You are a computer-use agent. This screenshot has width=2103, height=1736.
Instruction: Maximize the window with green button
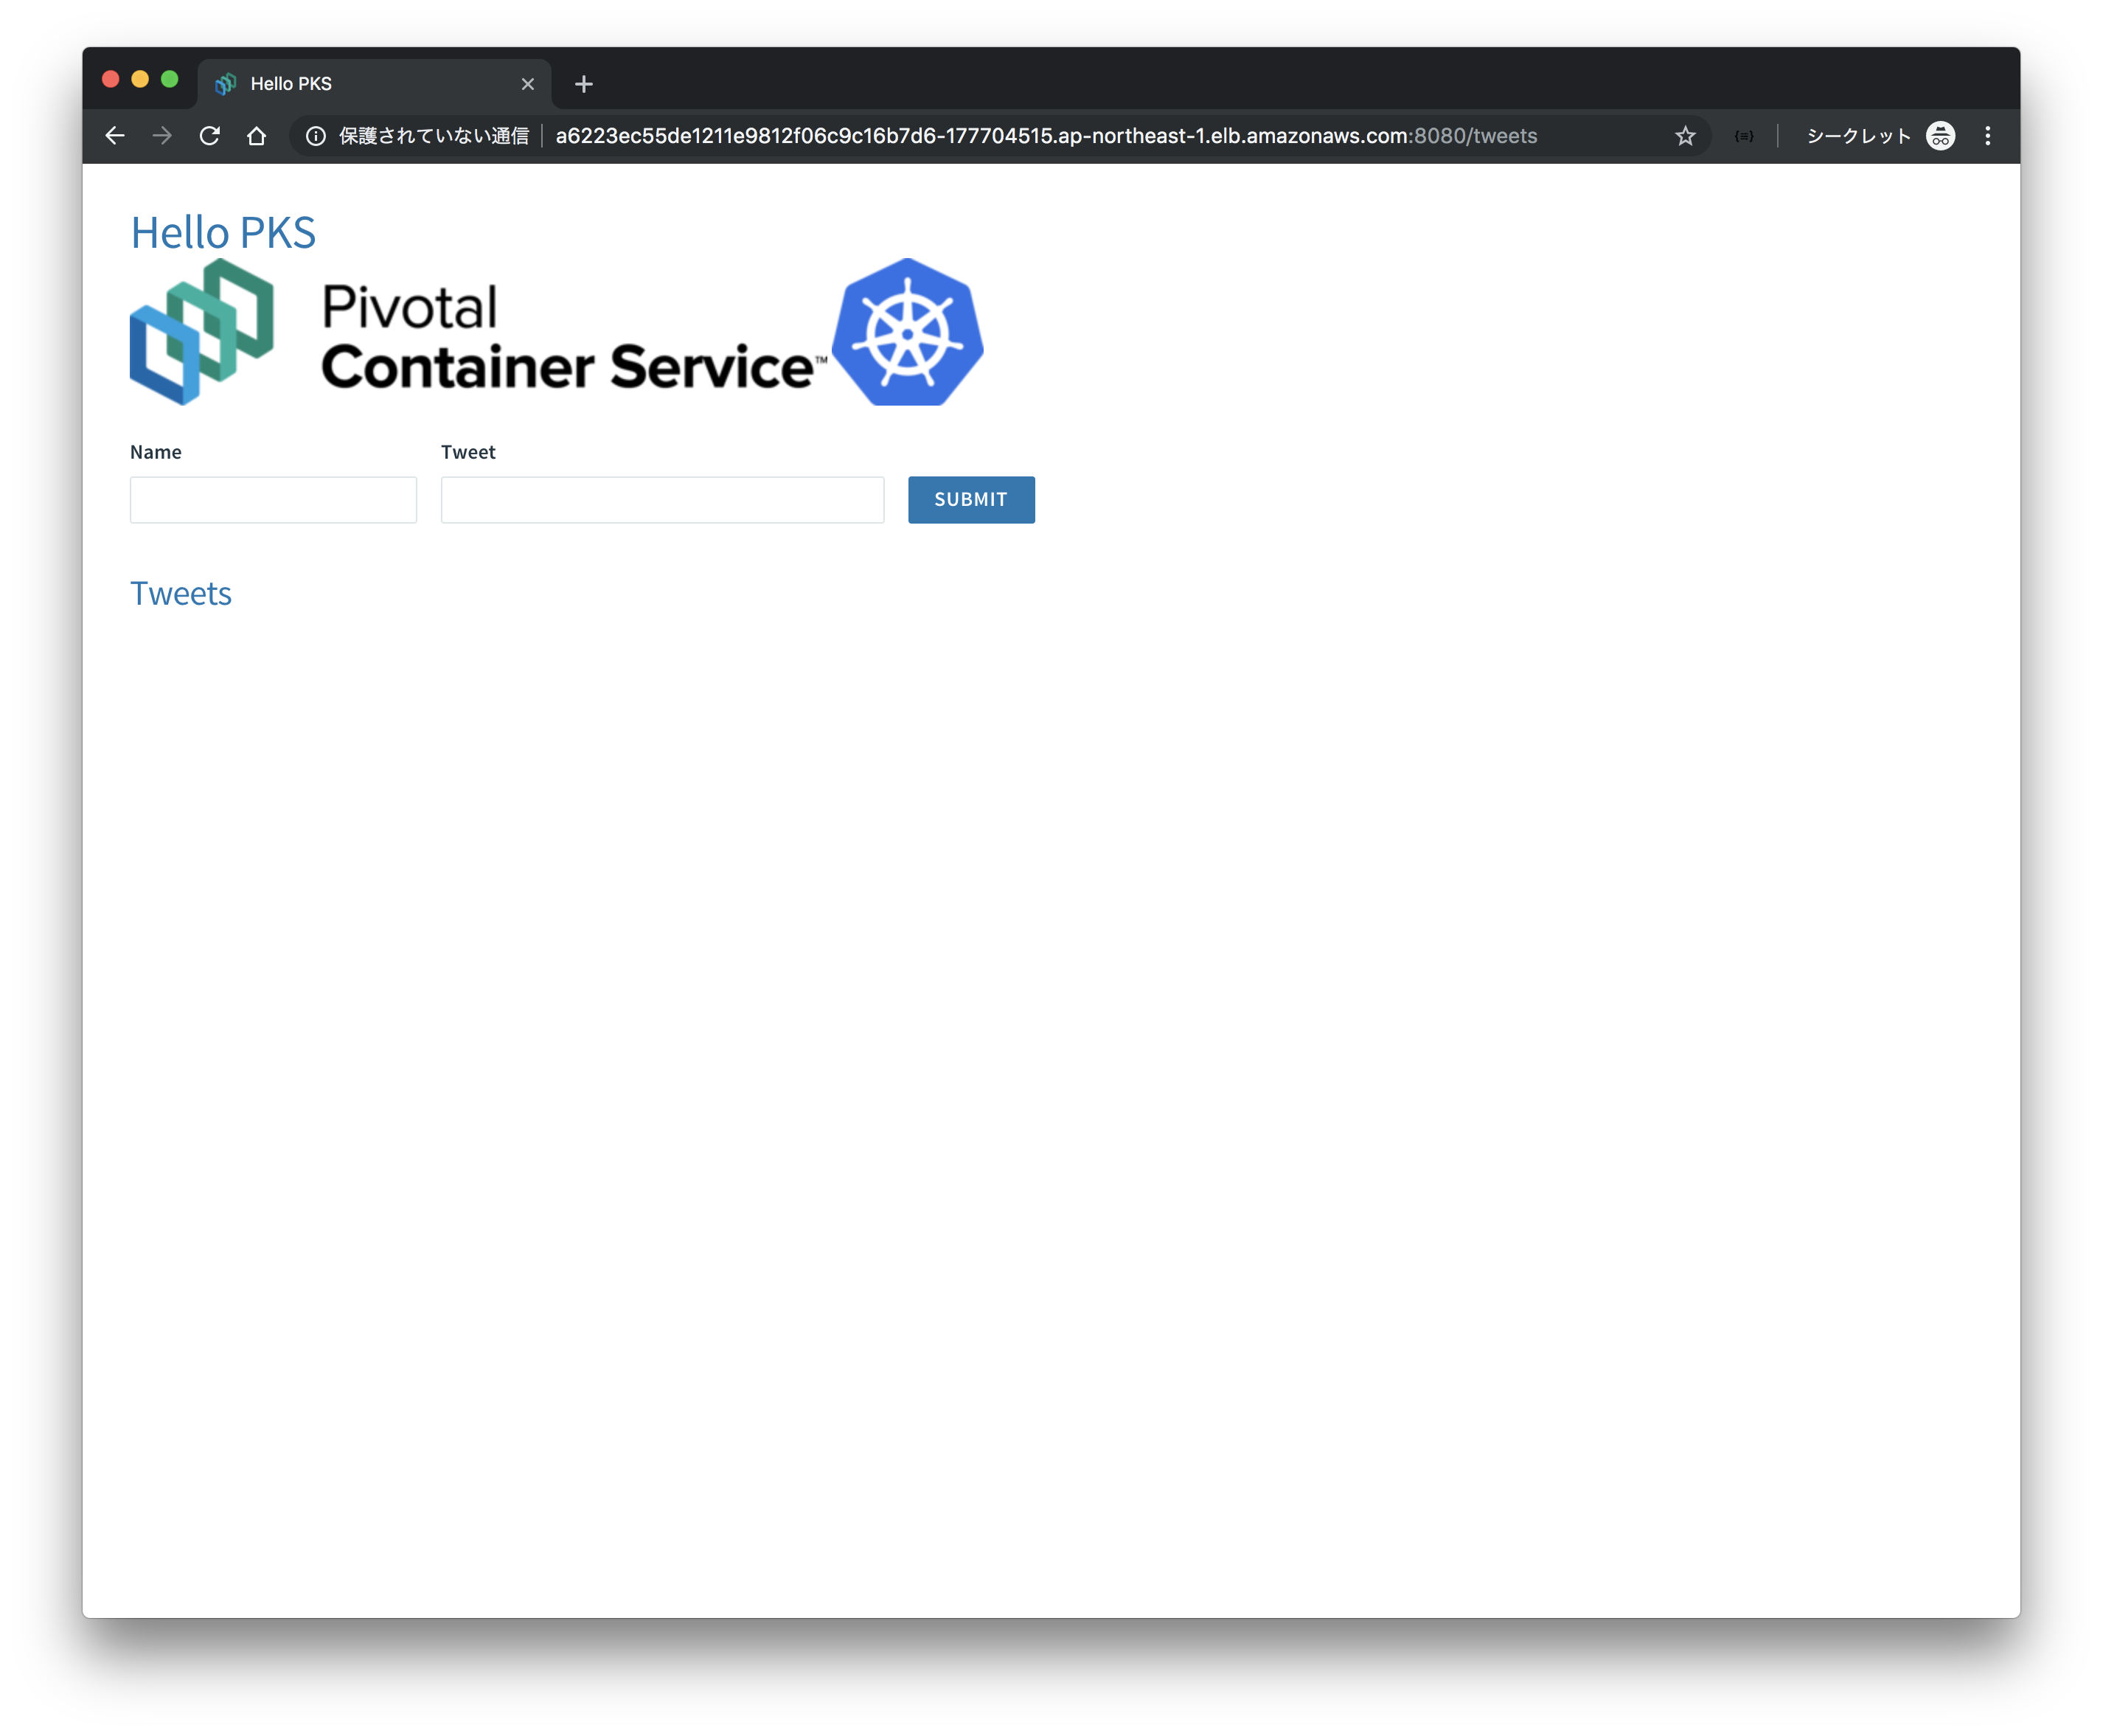[x=170, y=79]
